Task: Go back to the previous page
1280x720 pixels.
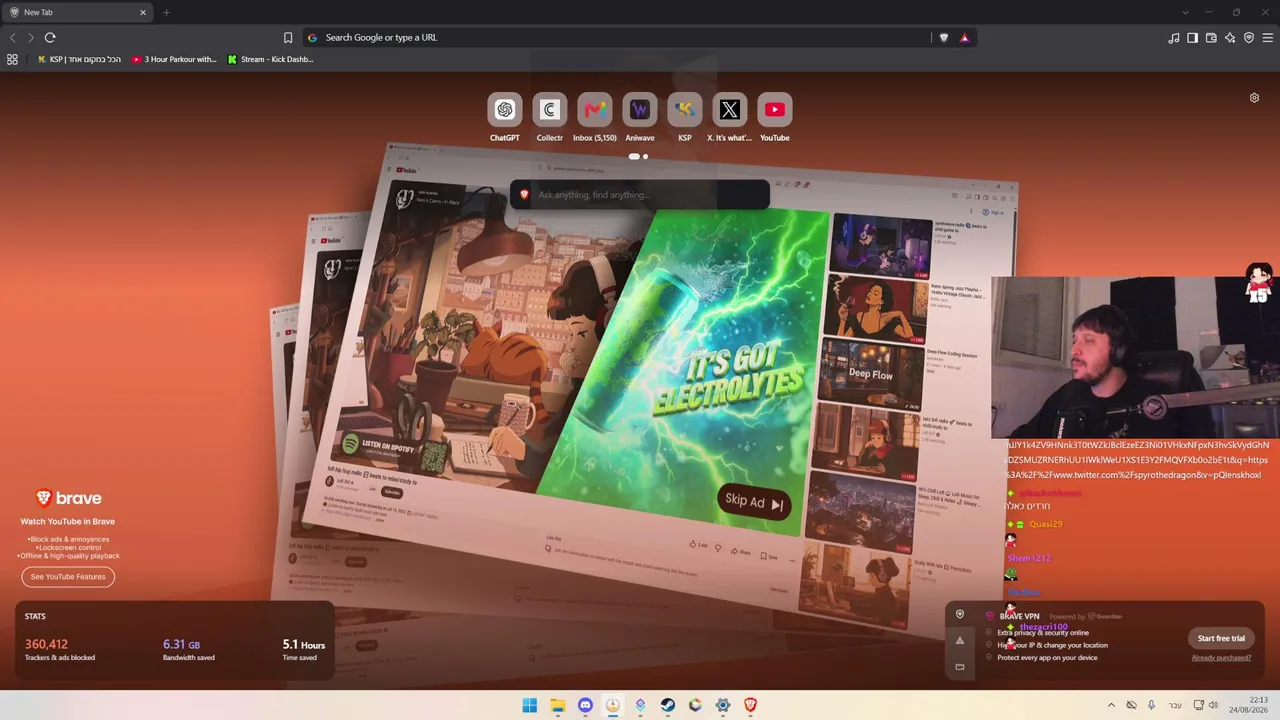Action: (12, 38)
